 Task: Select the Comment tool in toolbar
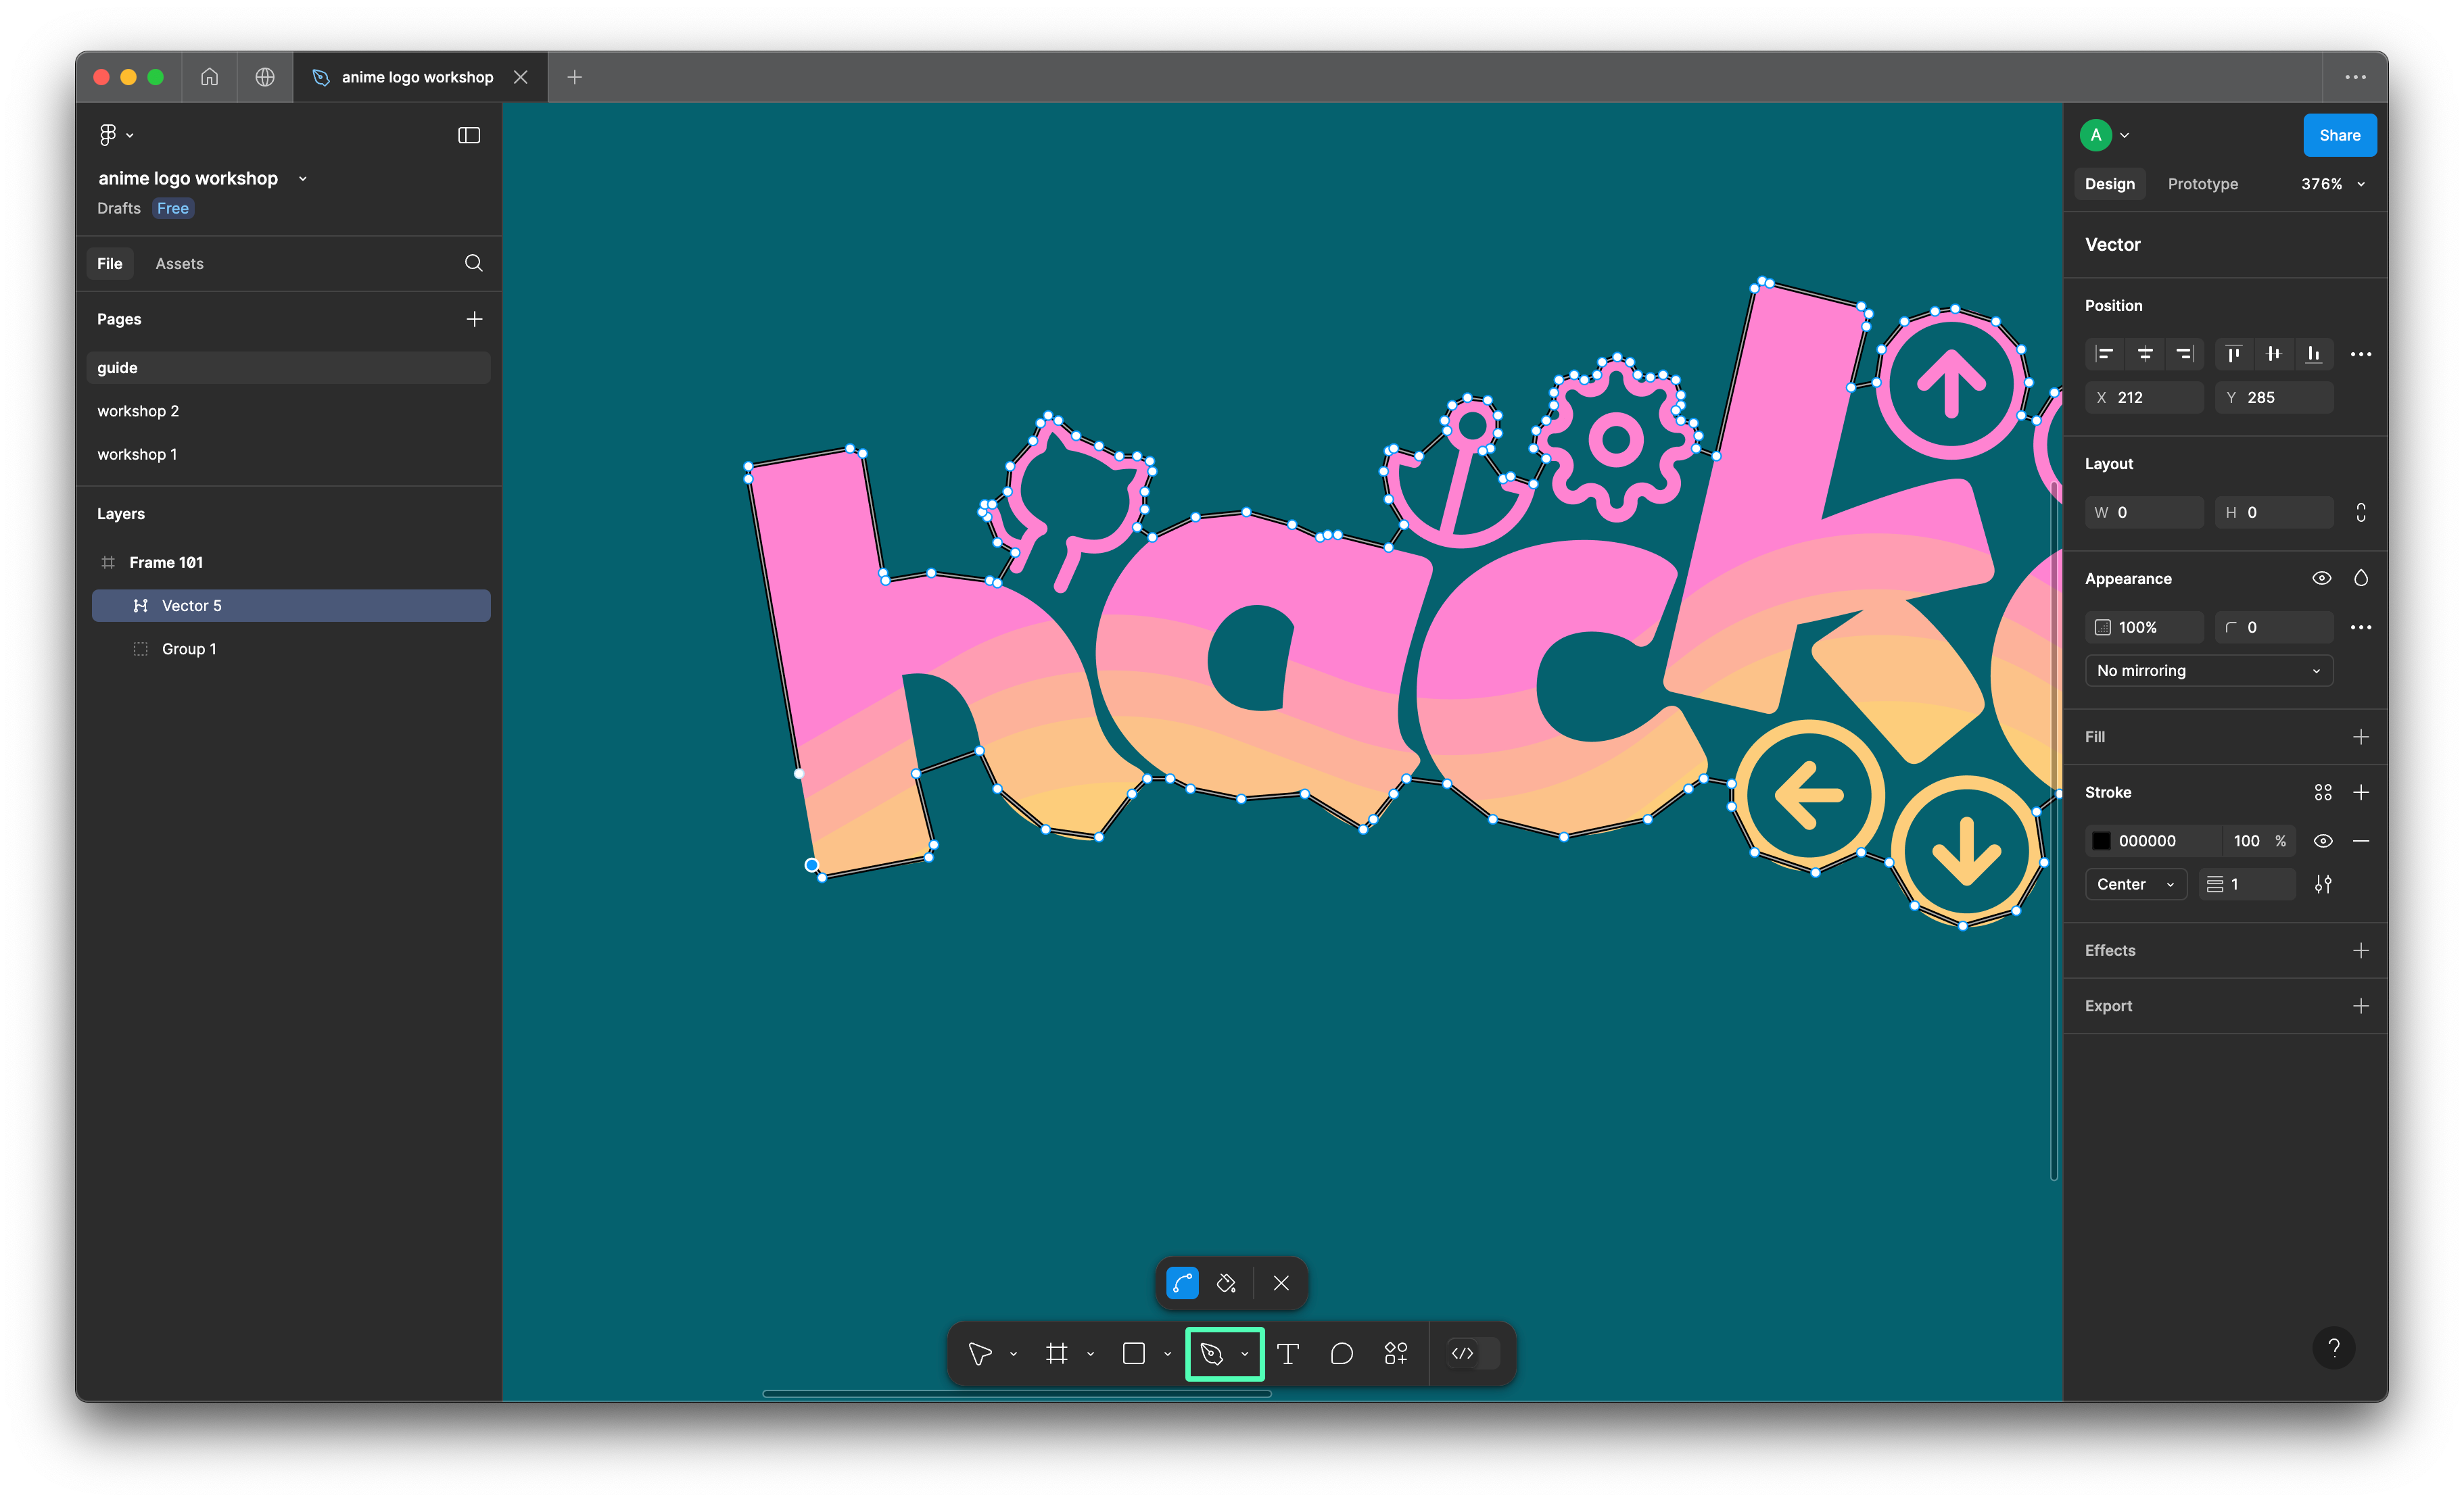1341,1353
